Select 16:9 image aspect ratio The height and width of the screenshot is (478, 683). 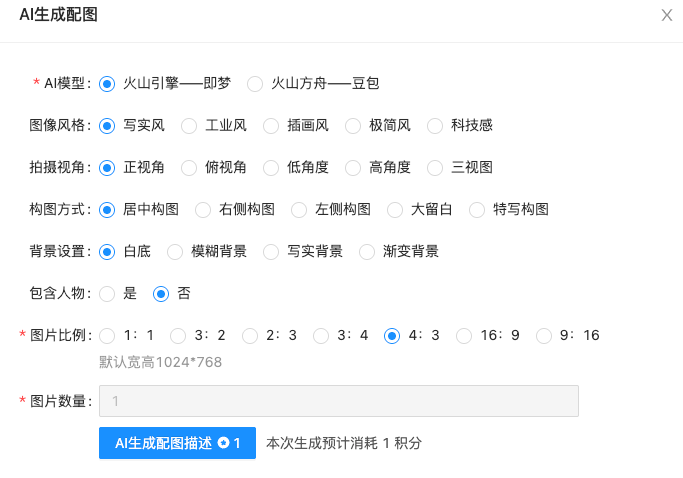[x=465, y=336]
